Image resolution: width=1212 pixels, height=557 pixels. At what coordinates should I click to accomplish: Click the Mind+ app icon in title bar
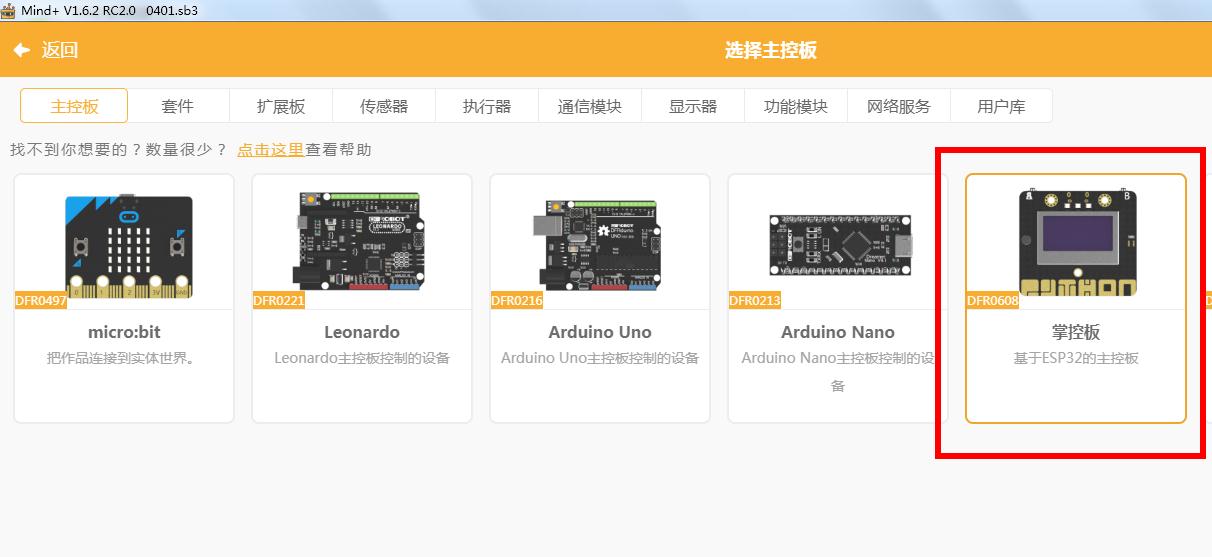[x=10, y=10]
